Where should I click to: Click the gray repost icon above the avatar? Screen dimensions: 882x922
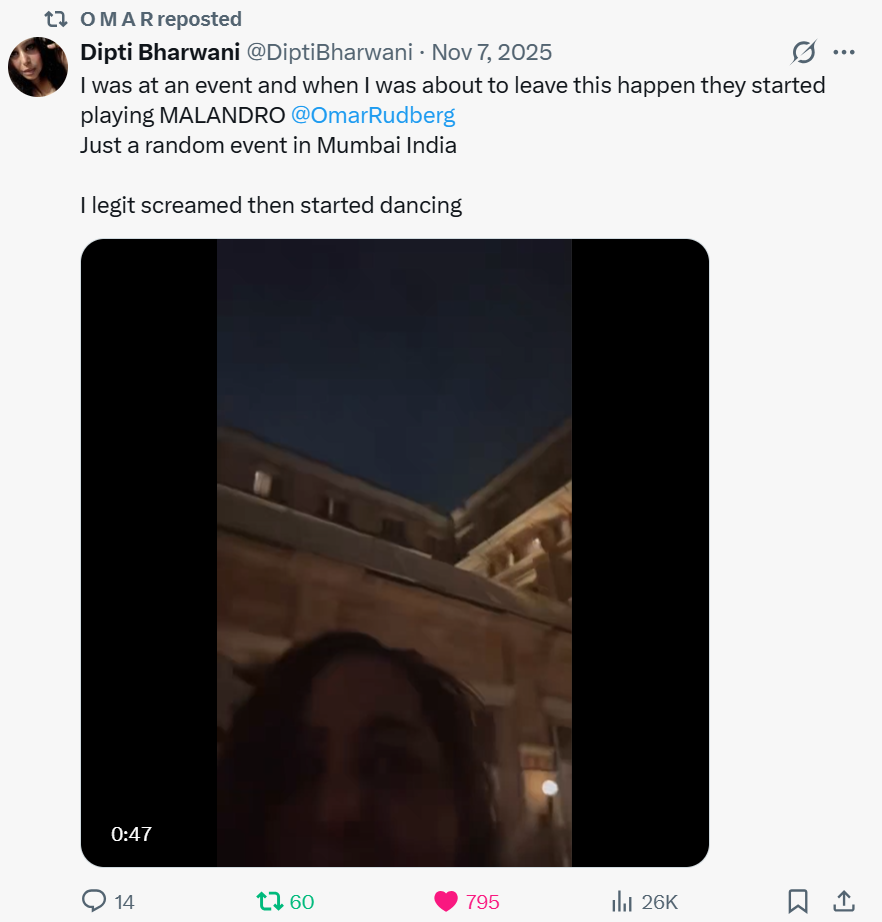coord(56,19)
